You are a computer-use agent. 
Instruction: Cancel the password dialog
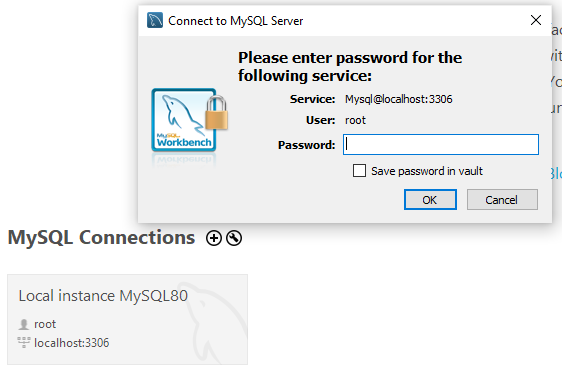(x=502, y=200)
